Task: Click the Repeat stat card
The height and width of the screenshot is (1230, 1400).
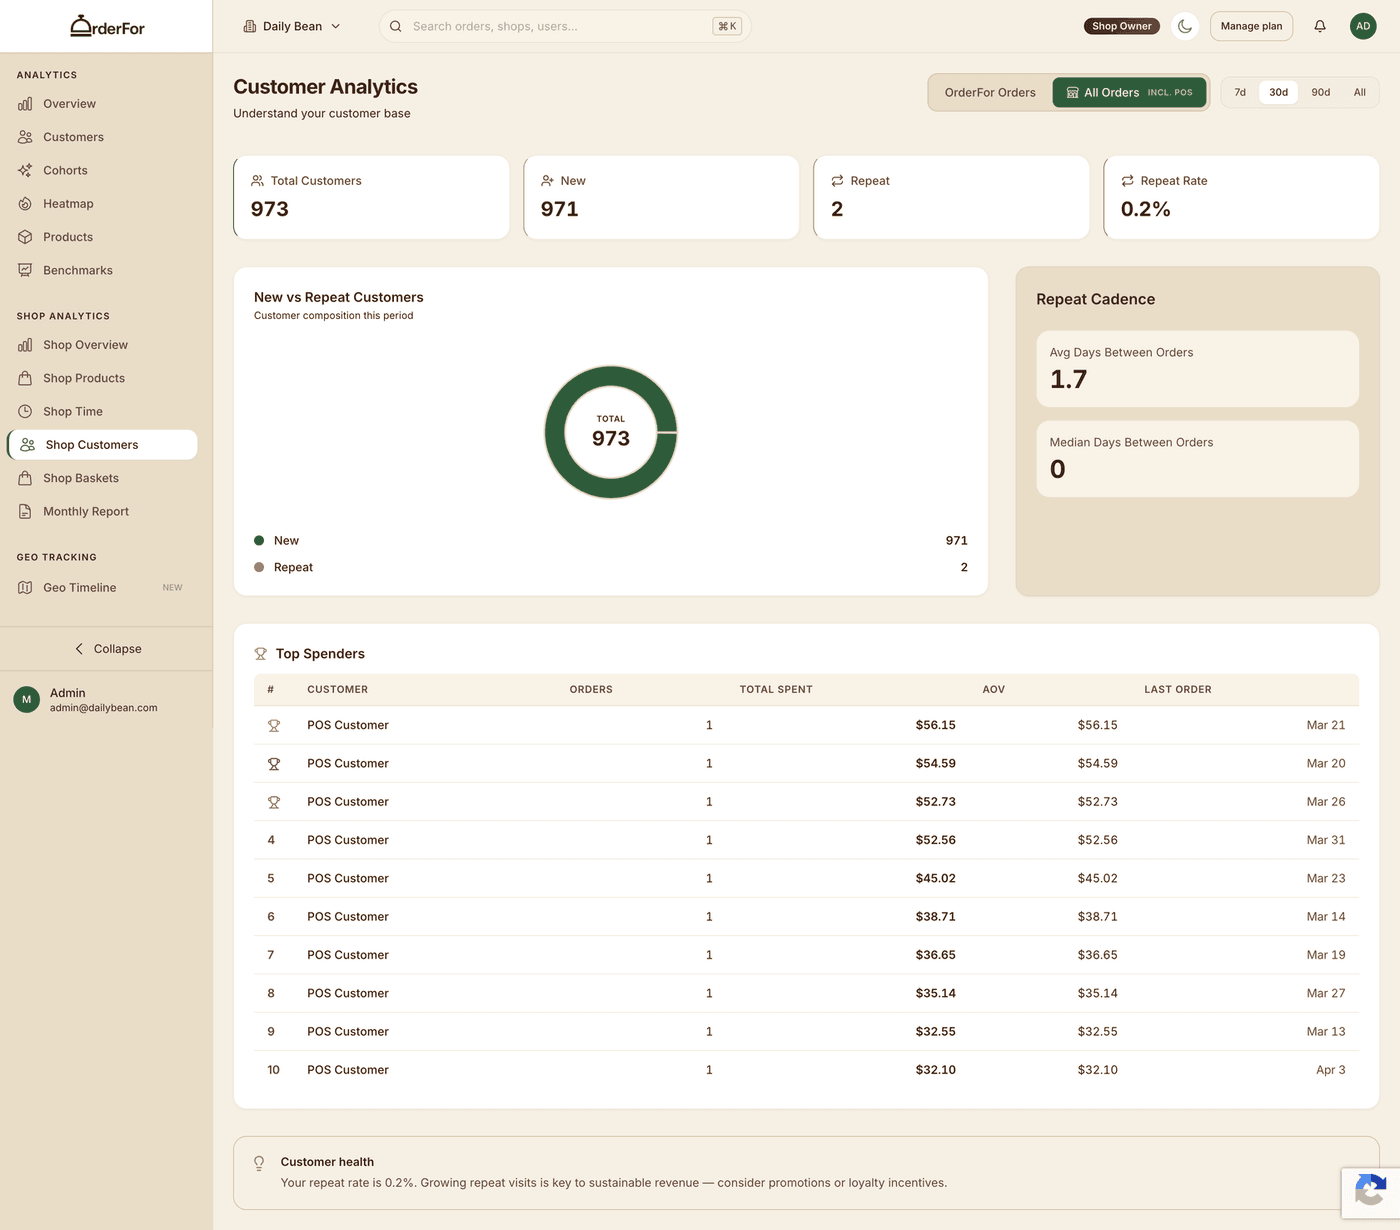Action: (951, 197)
